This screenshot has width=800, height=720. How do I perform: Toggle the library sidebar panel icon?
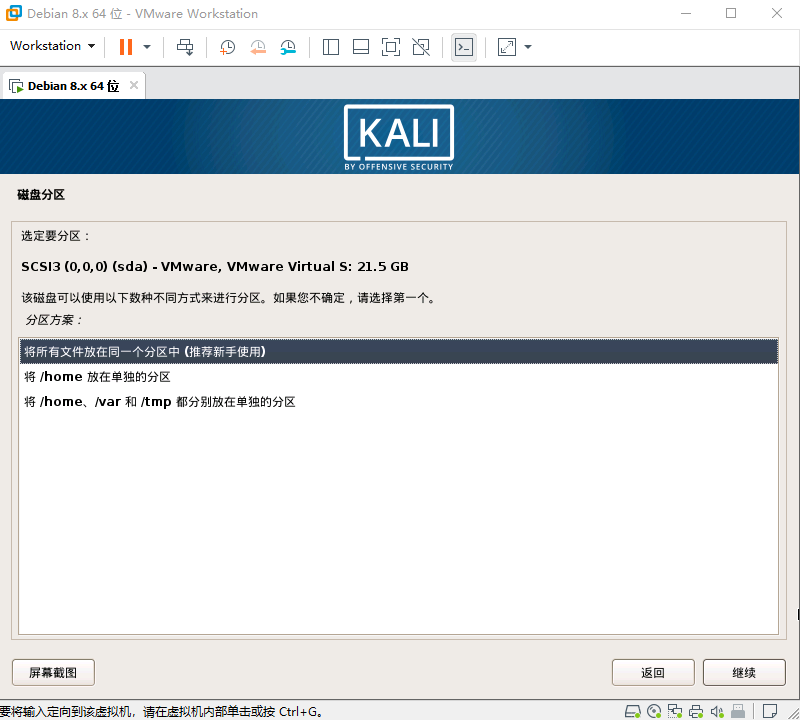(x=331, y=47)
